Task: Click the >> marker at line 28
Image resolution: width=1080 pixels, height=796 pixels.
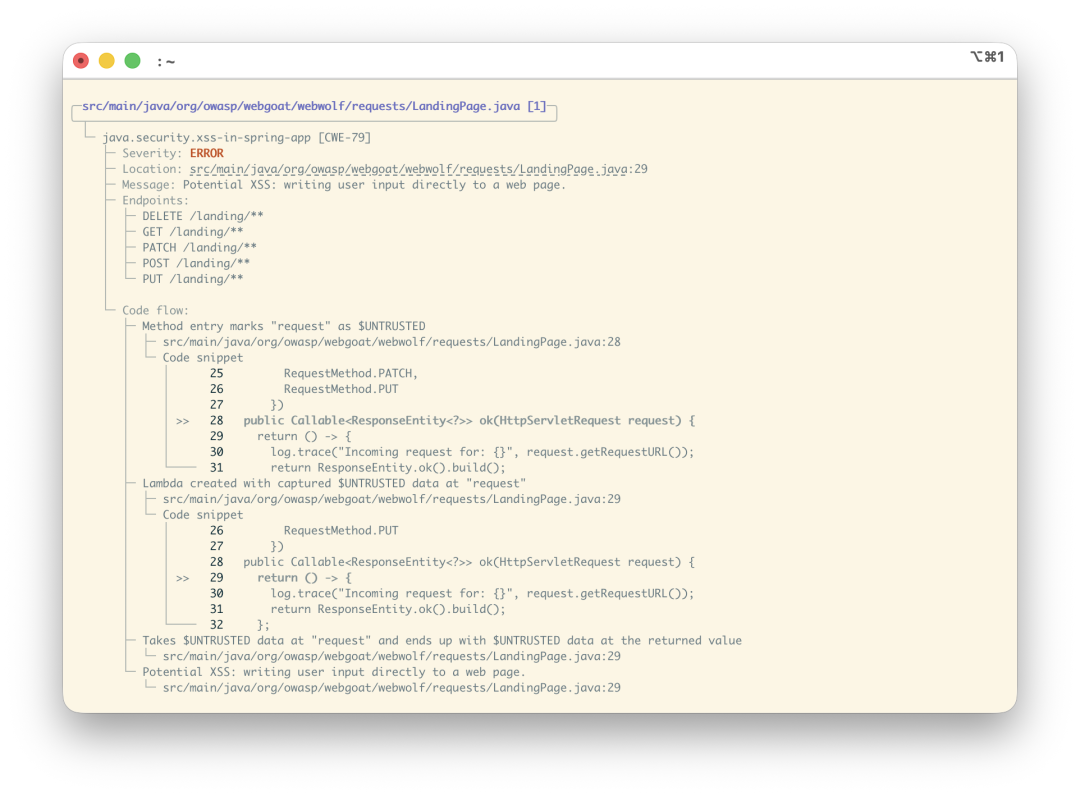Action: point(183,421)
